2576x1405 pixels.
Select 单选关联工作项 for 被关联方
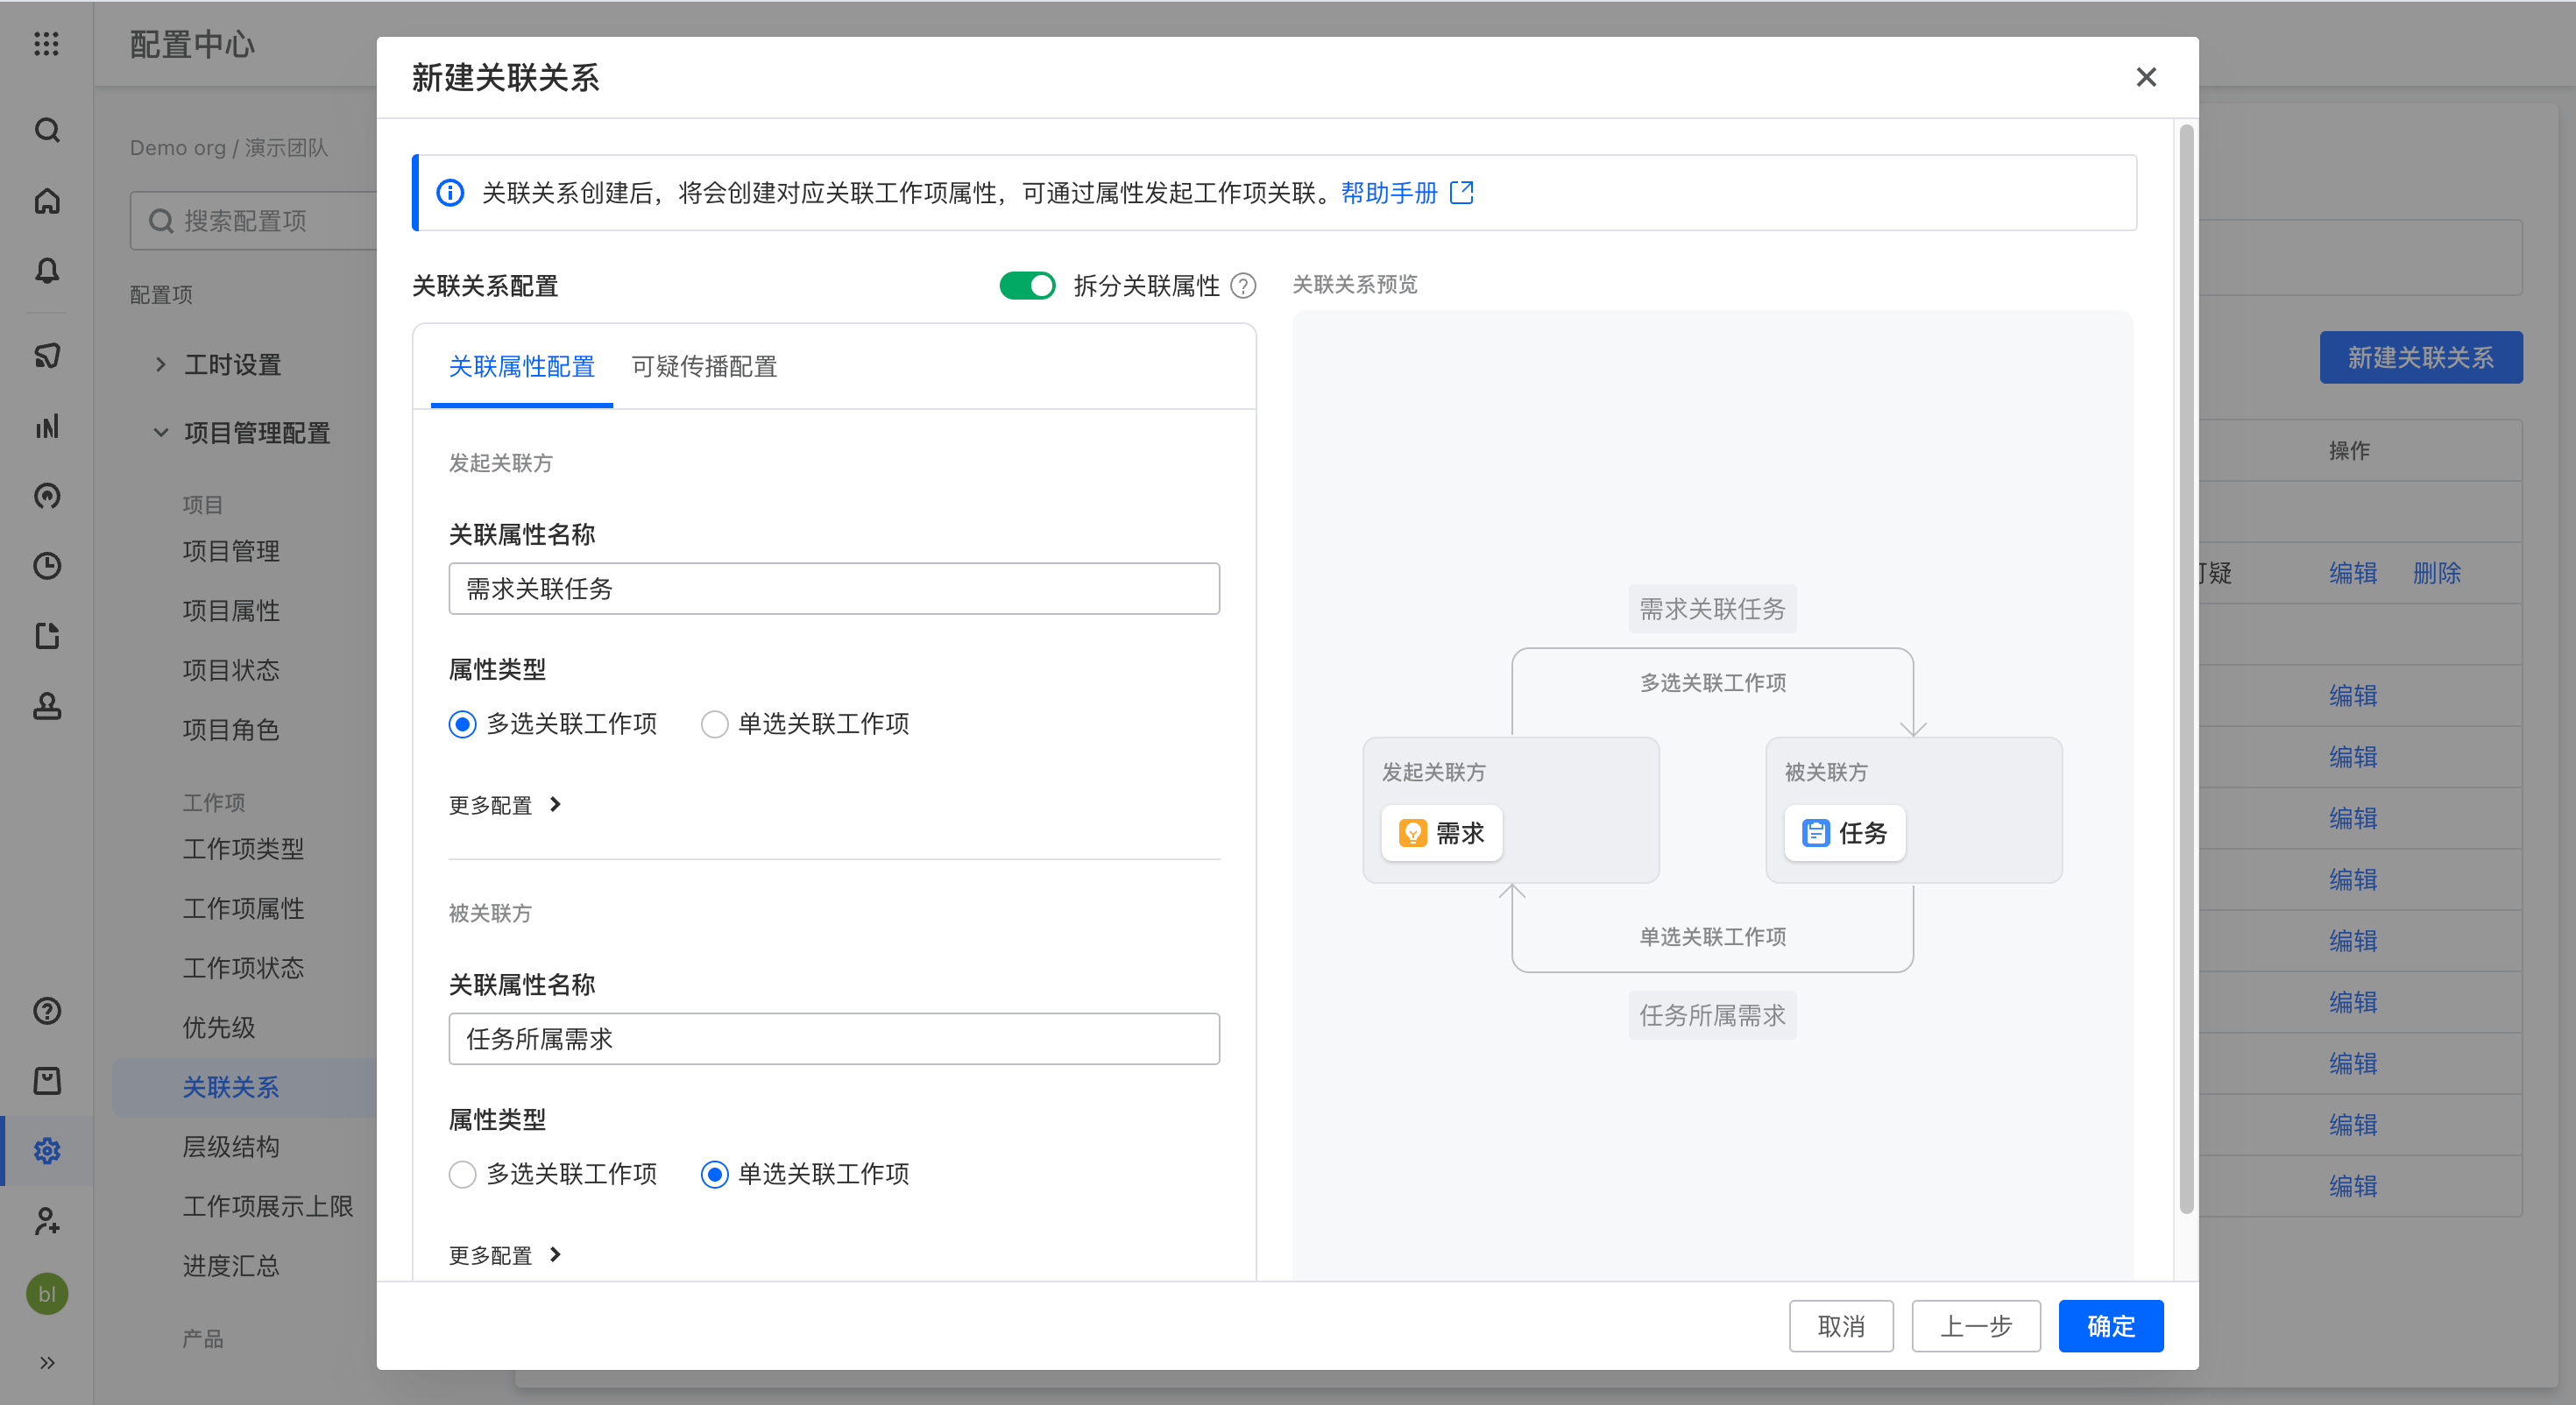point(714,1174)
